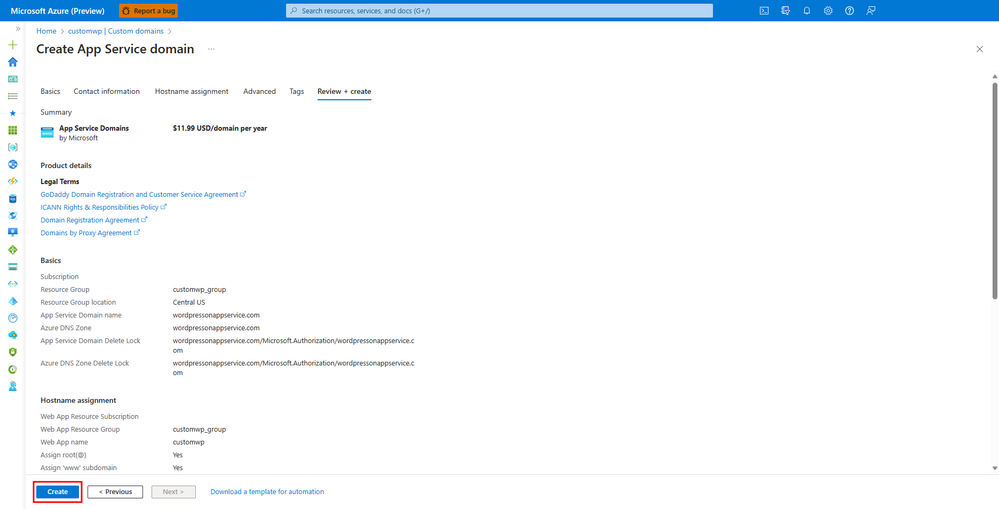The image size is (999, 509).
Task: Open the Resource groups bracketed cube icon
Action: coord(12,147)
